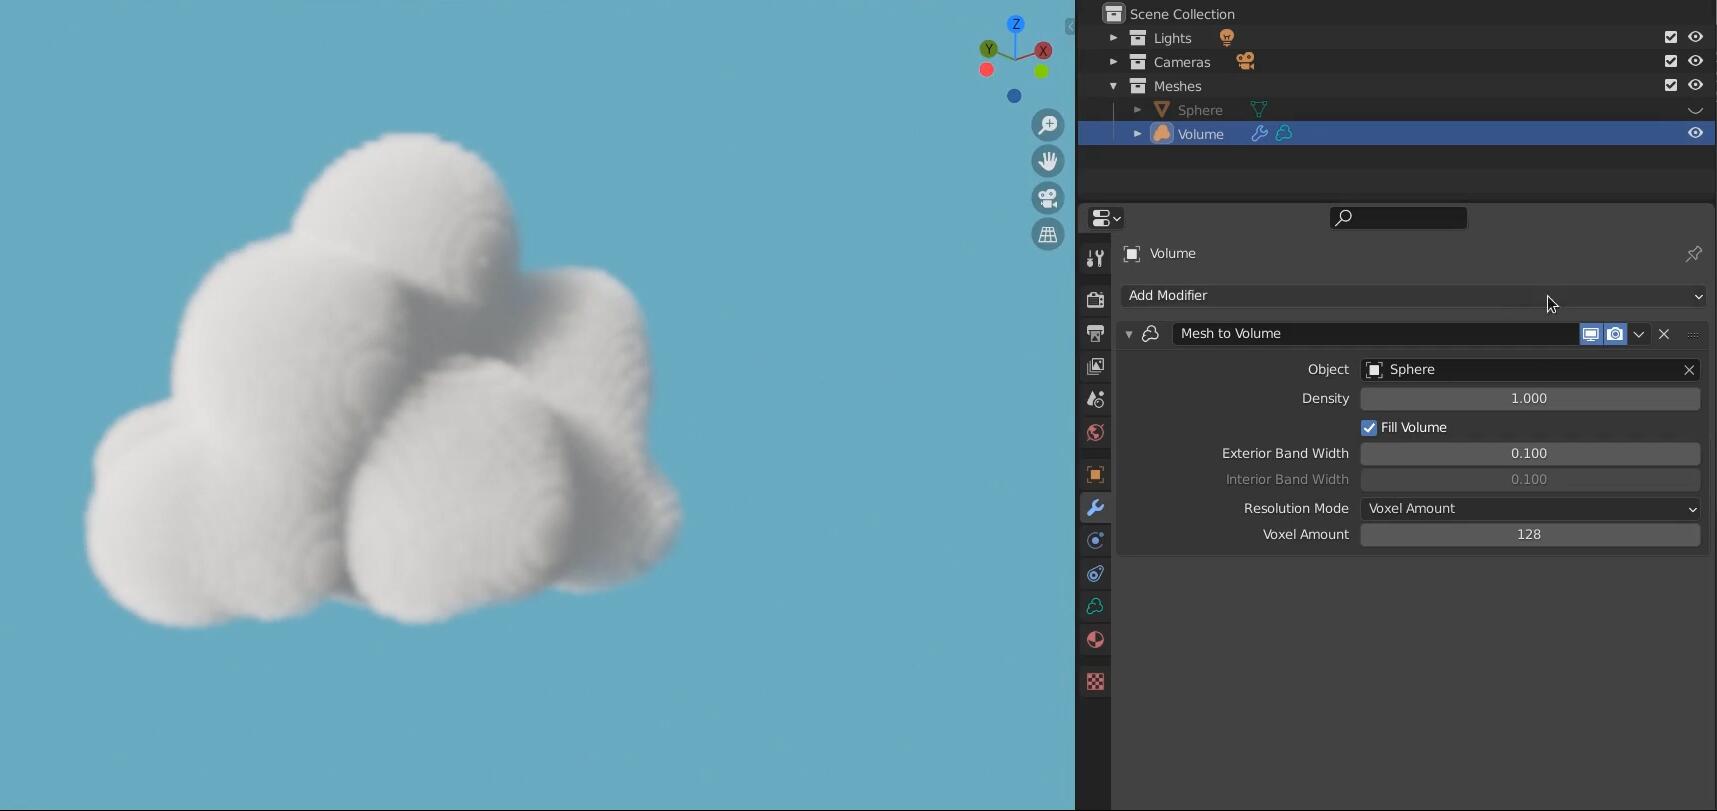Click the Scene Collection icon in the outliner
The height and width of the screenshot is (811, 1717).
pos(1114,14)
